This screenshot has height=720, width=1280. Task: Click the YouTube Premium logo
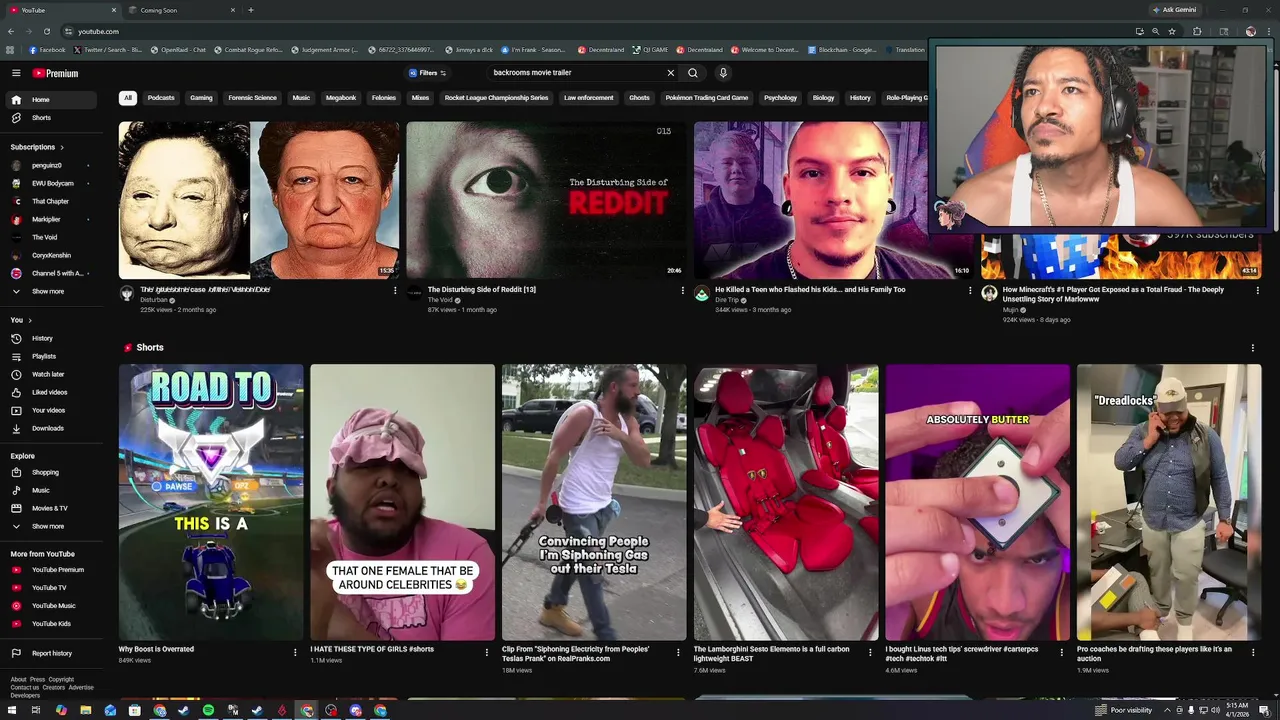click(55, 73)
